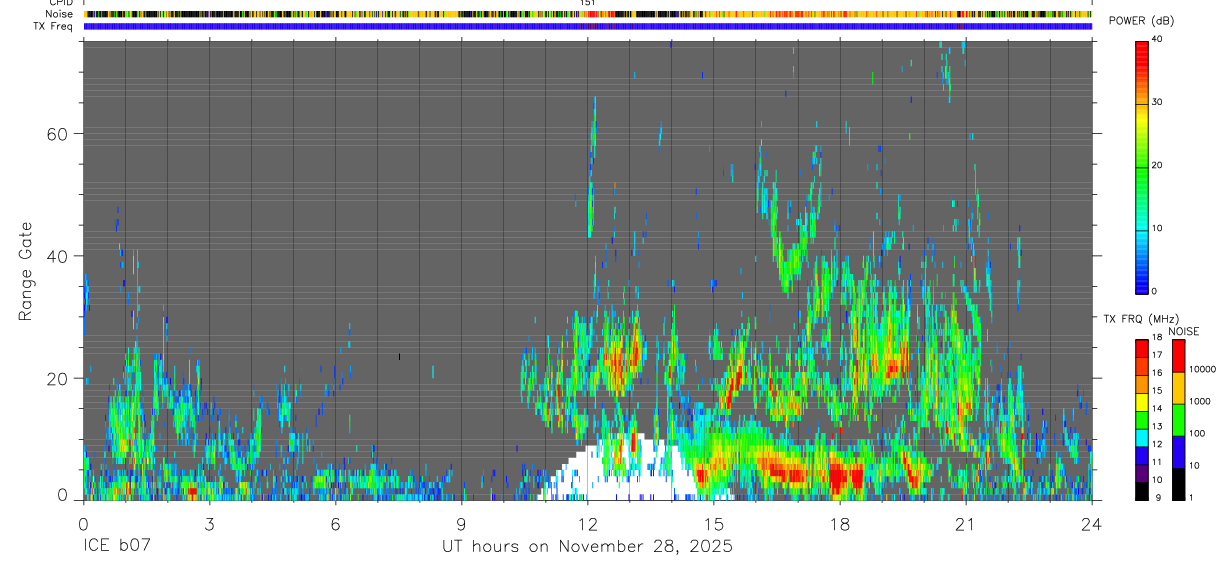1228x567 pixels.
Task: Click the TX FRQ (MHz) color scale
Action: (x=1142, y=419)
